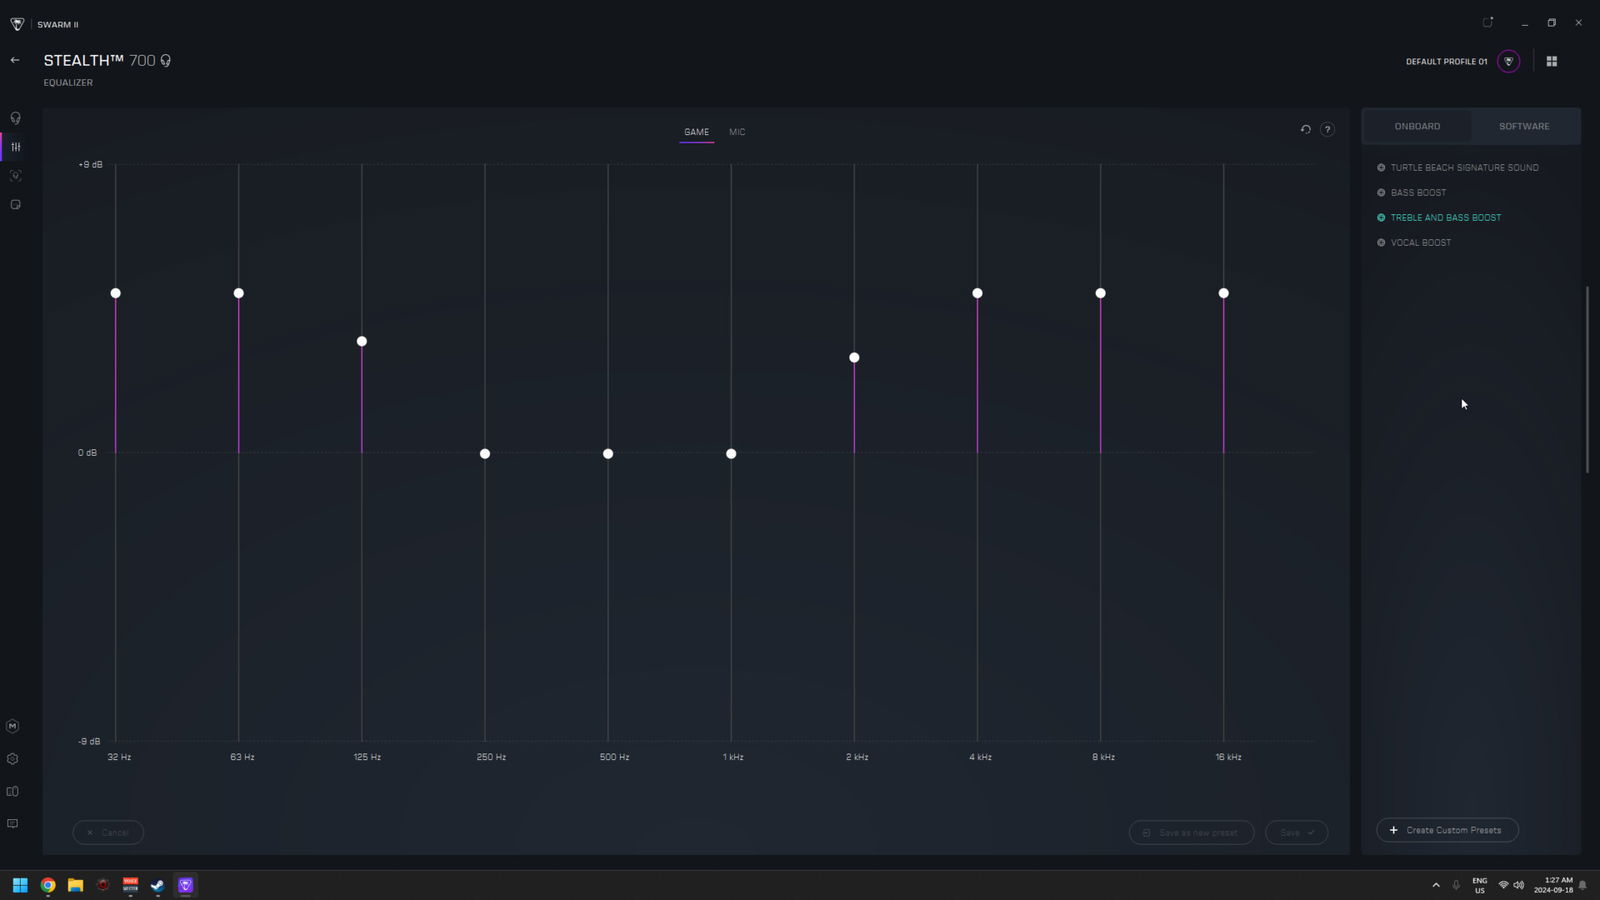This screenshot has width=1600, height=900.
Task: Click the feedback chat icon in sidebar
Action: [x=13, y=824]
